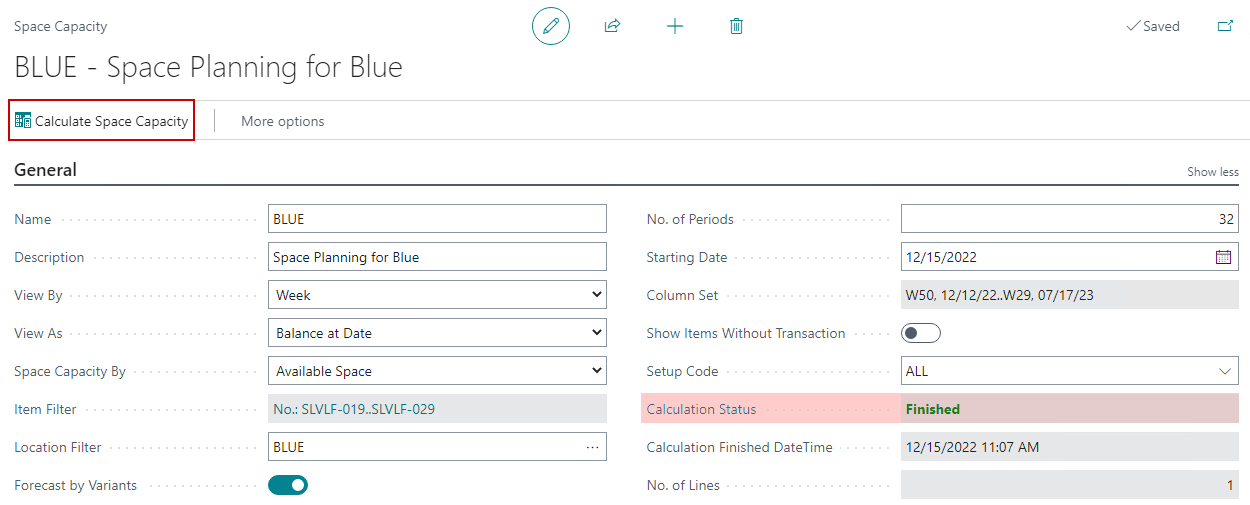
Task: Enable Show Items Without Transaction toggle
Action: [921, 333]
